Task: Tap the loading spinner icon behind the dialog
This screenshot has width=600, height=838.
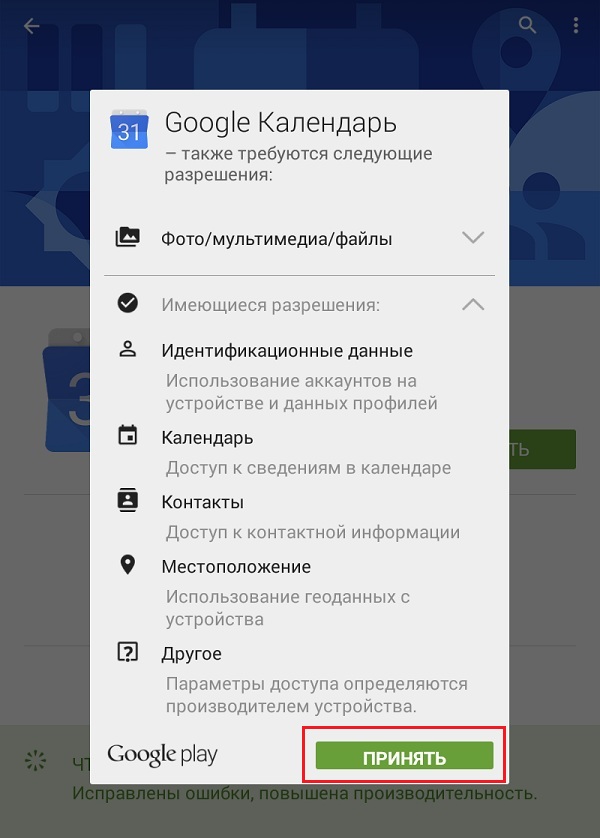Action: 36,761
